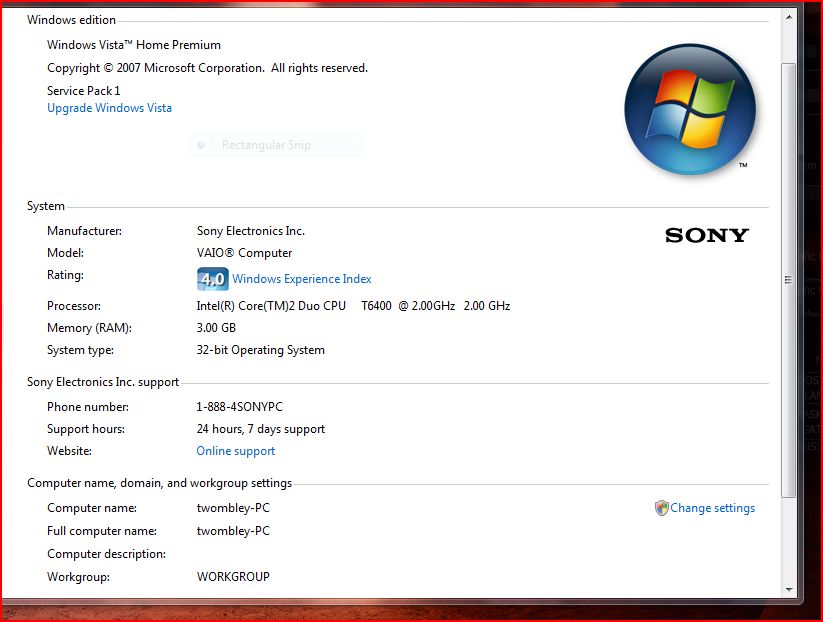Click the 'Model:' label
Viewport: 823px width, 622px height.
point(65,253)
